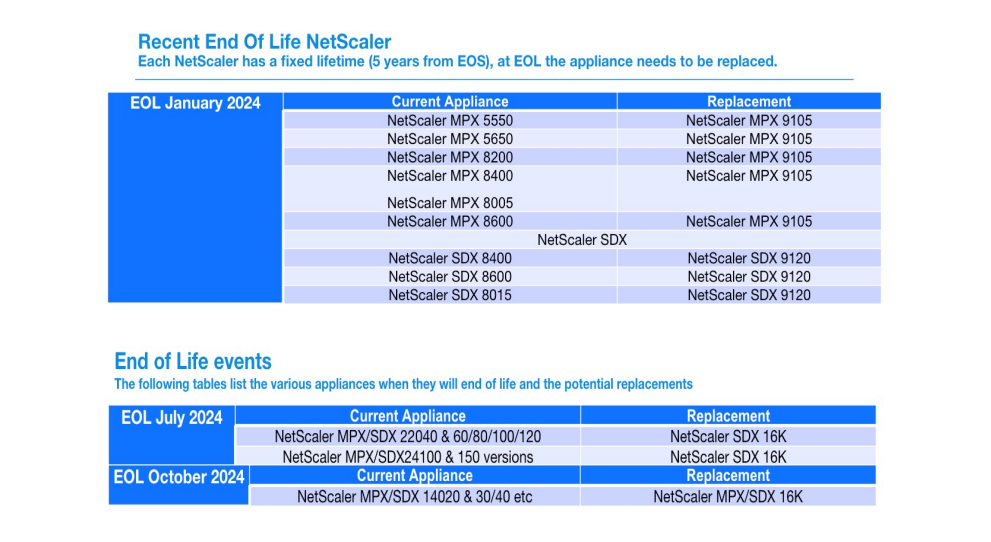Select the NetScaler SDX 8600 appliance cell
The image size is (991, 542).
(x=450, y=276)
